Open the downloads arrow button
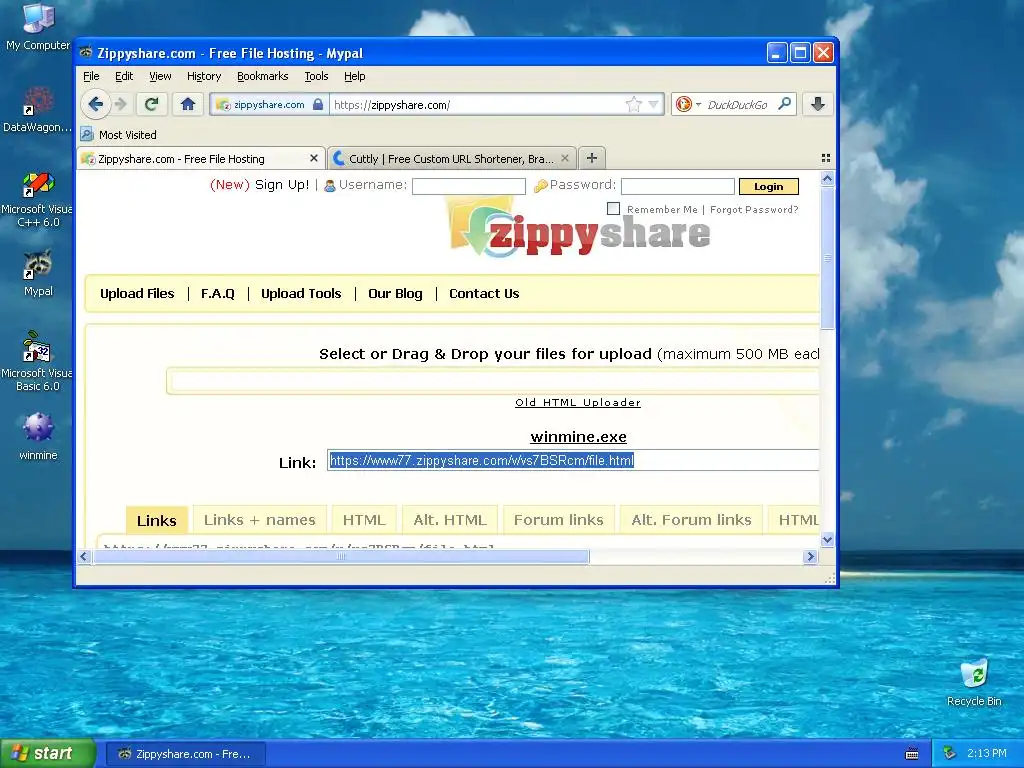1024x768 pixels. [818, 104]
